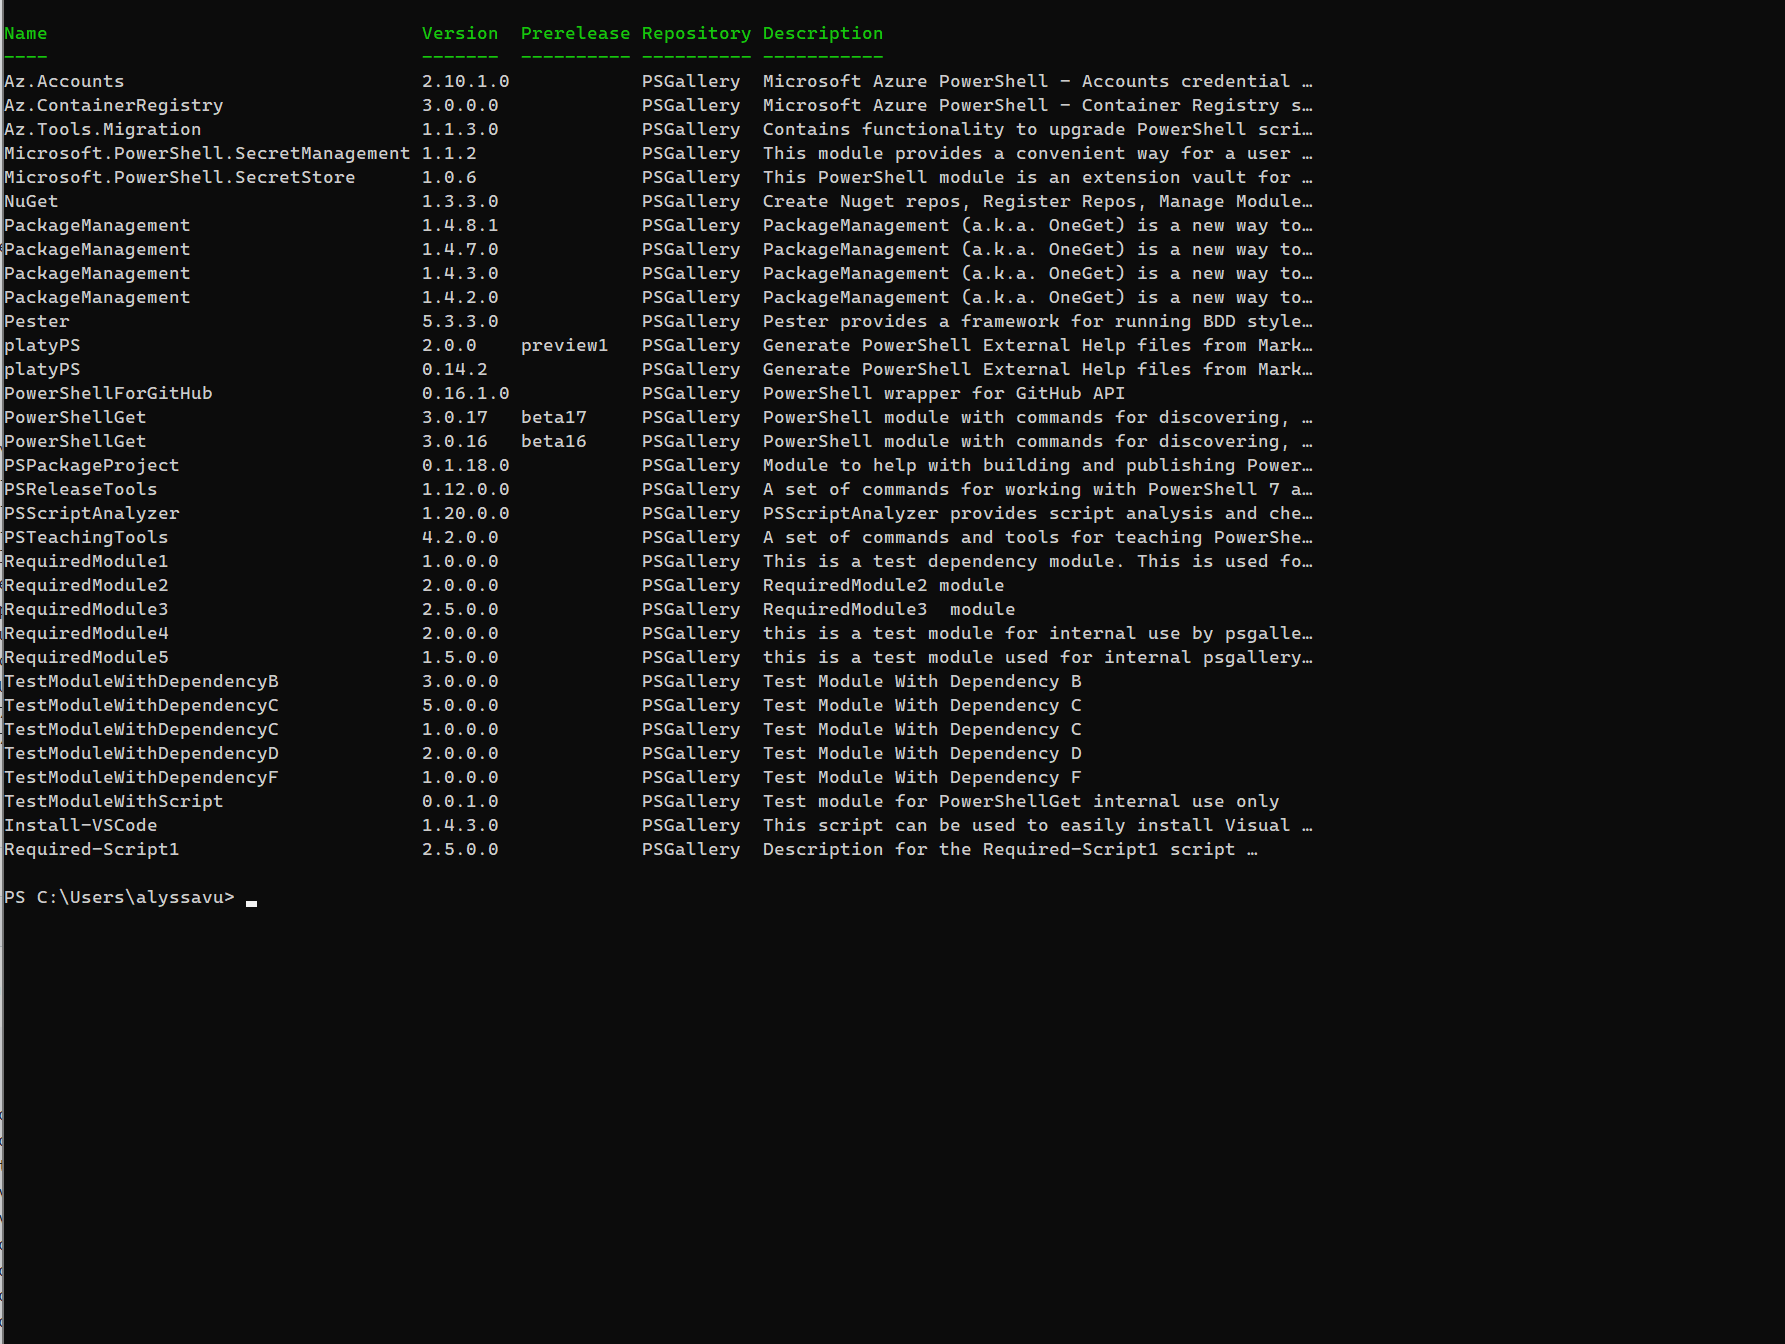
Task: Click the Az.Tools.Migration entry
Action: tap(102, 130)
